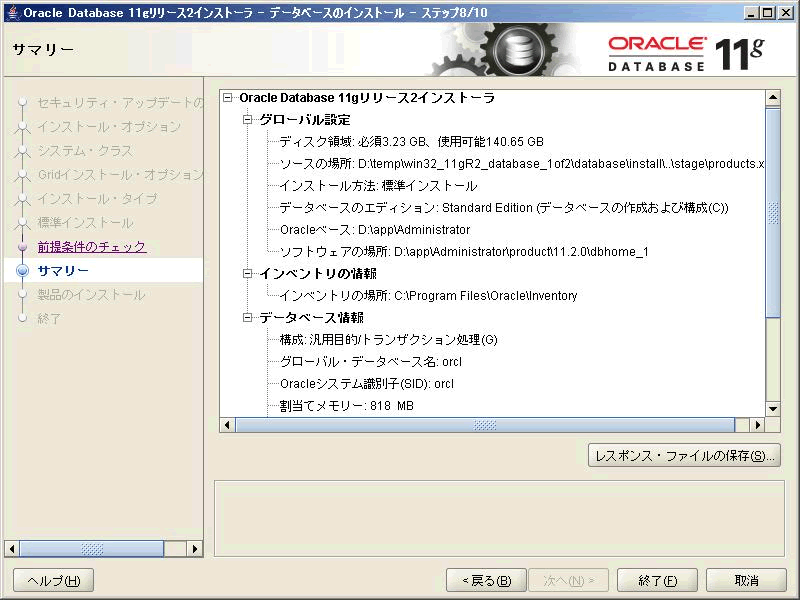This screenshot has width=800, height=600.
Task: Collapse the Oracle Database 11g installer root node
Action: pos(229,98)
